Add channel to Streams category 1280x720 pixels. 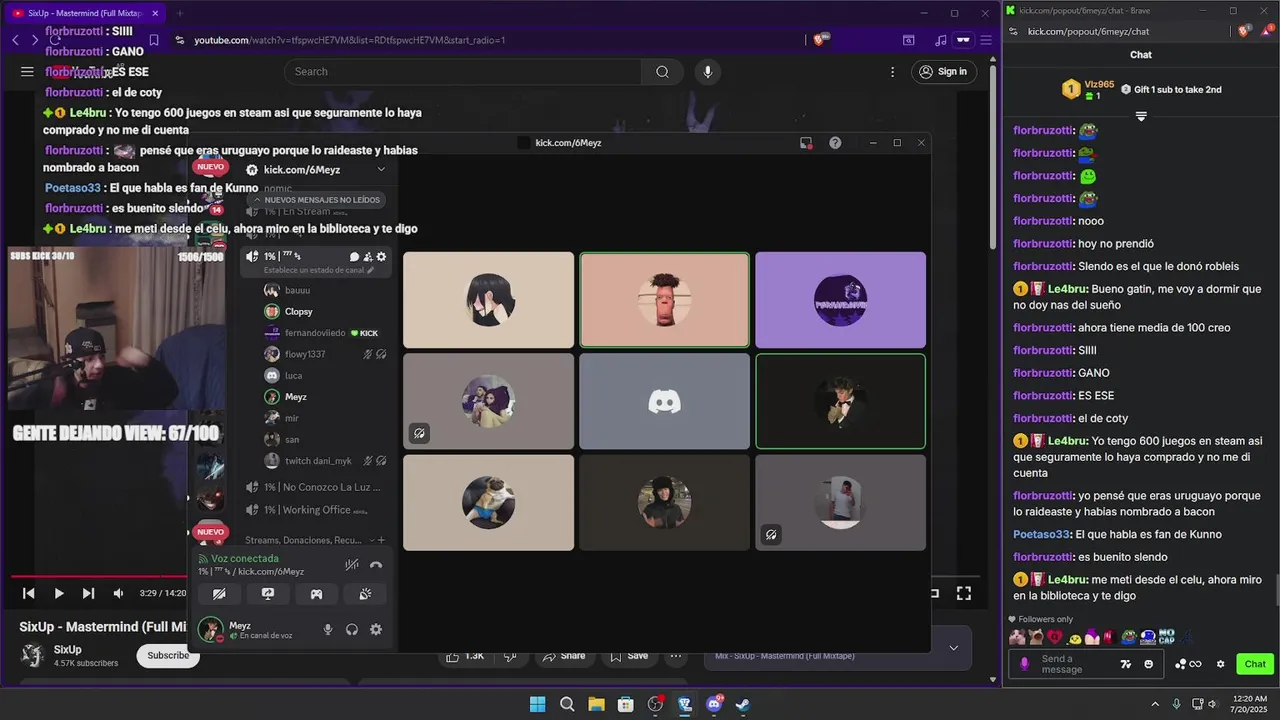point(380,540)
